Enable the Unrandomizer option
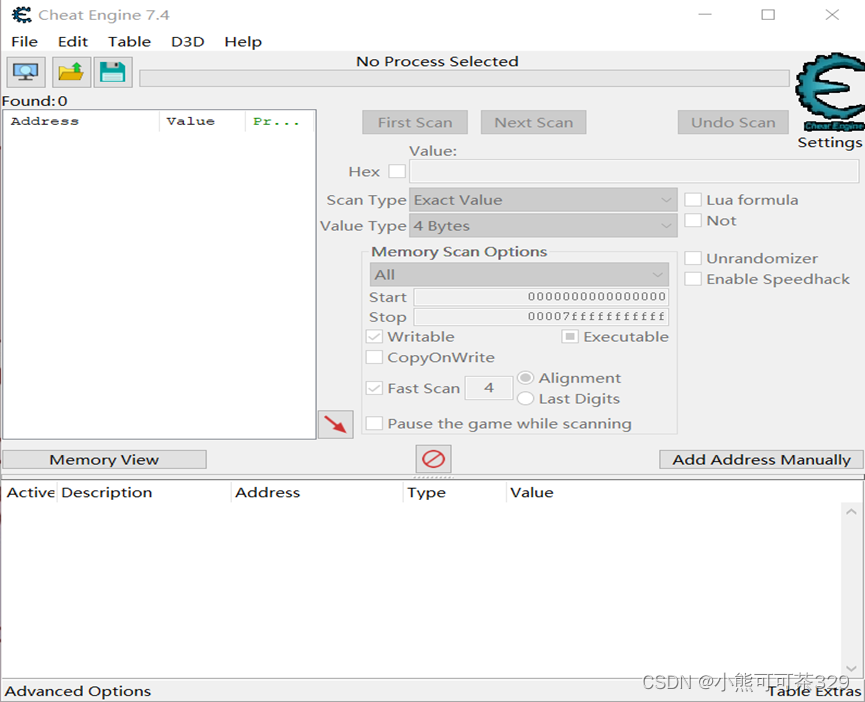The height and width of the screenshot is (702, 865). coord(693,258)
